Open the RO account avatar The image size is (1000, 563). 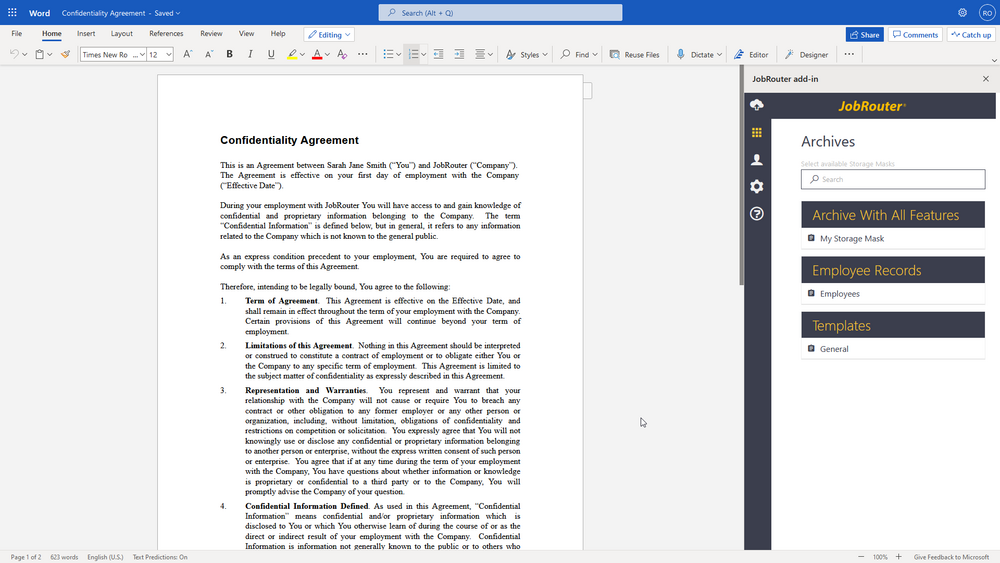pos(987,13)
